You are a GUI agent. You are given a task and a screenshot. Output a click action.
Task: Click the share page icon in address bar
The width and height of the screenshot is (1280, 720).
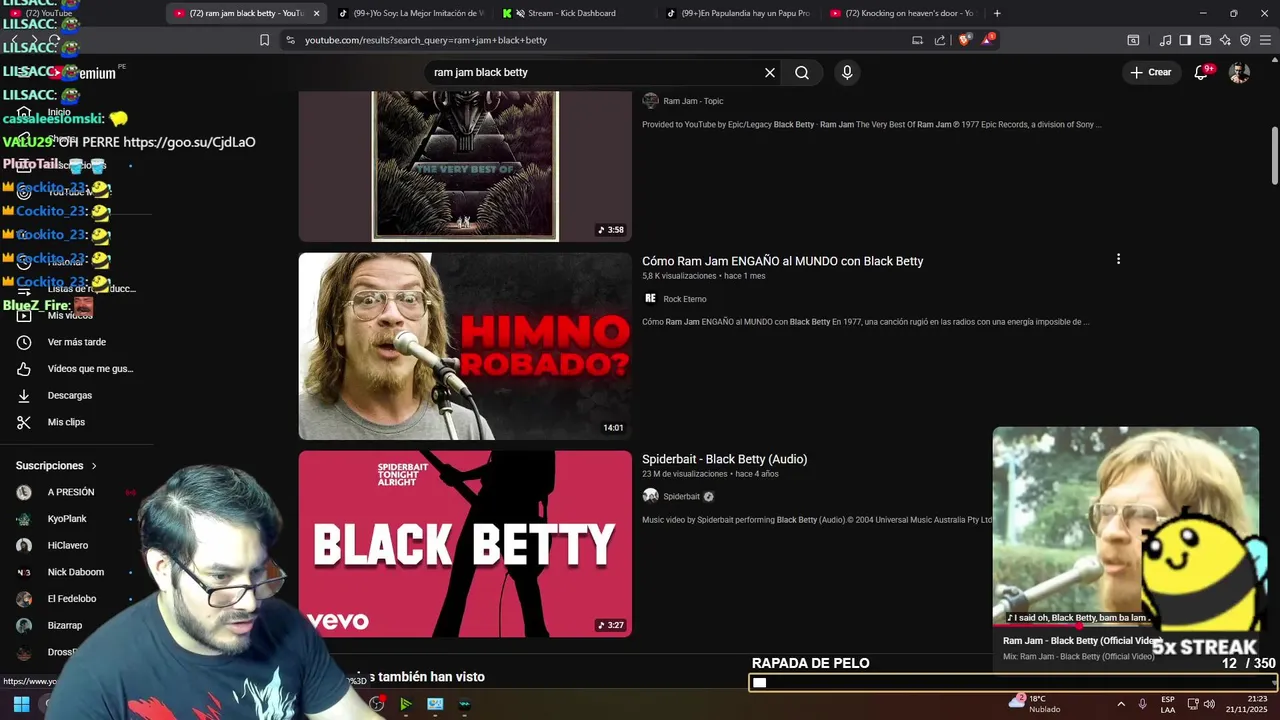(x=940, y=40)
